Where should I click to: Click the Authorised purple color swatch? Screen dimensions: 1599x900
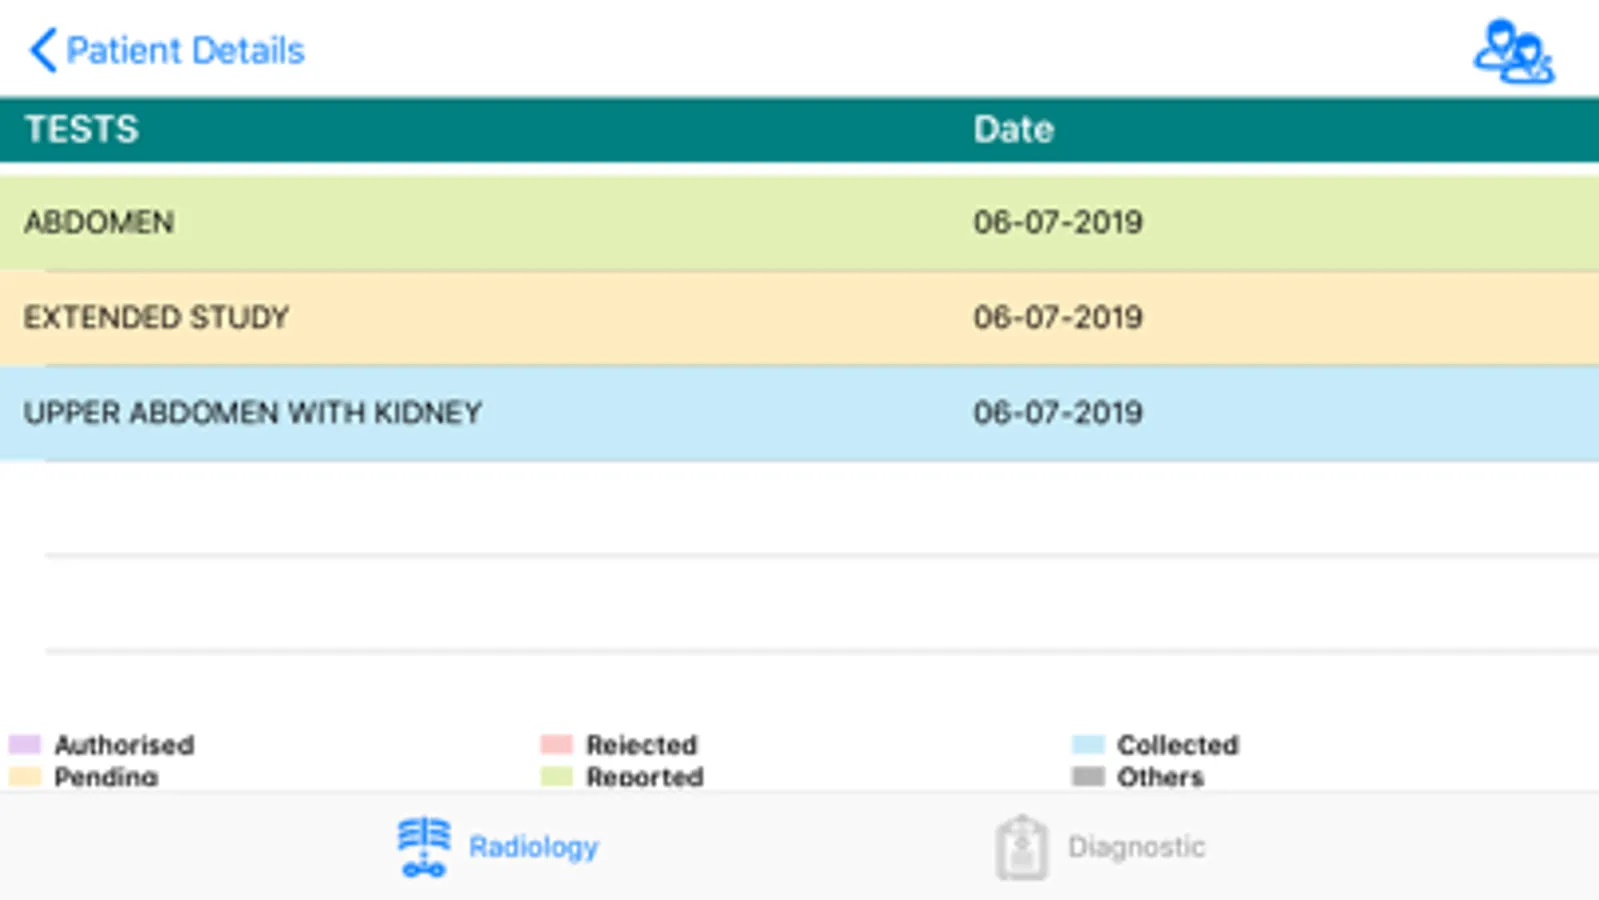tap(24, 744)
